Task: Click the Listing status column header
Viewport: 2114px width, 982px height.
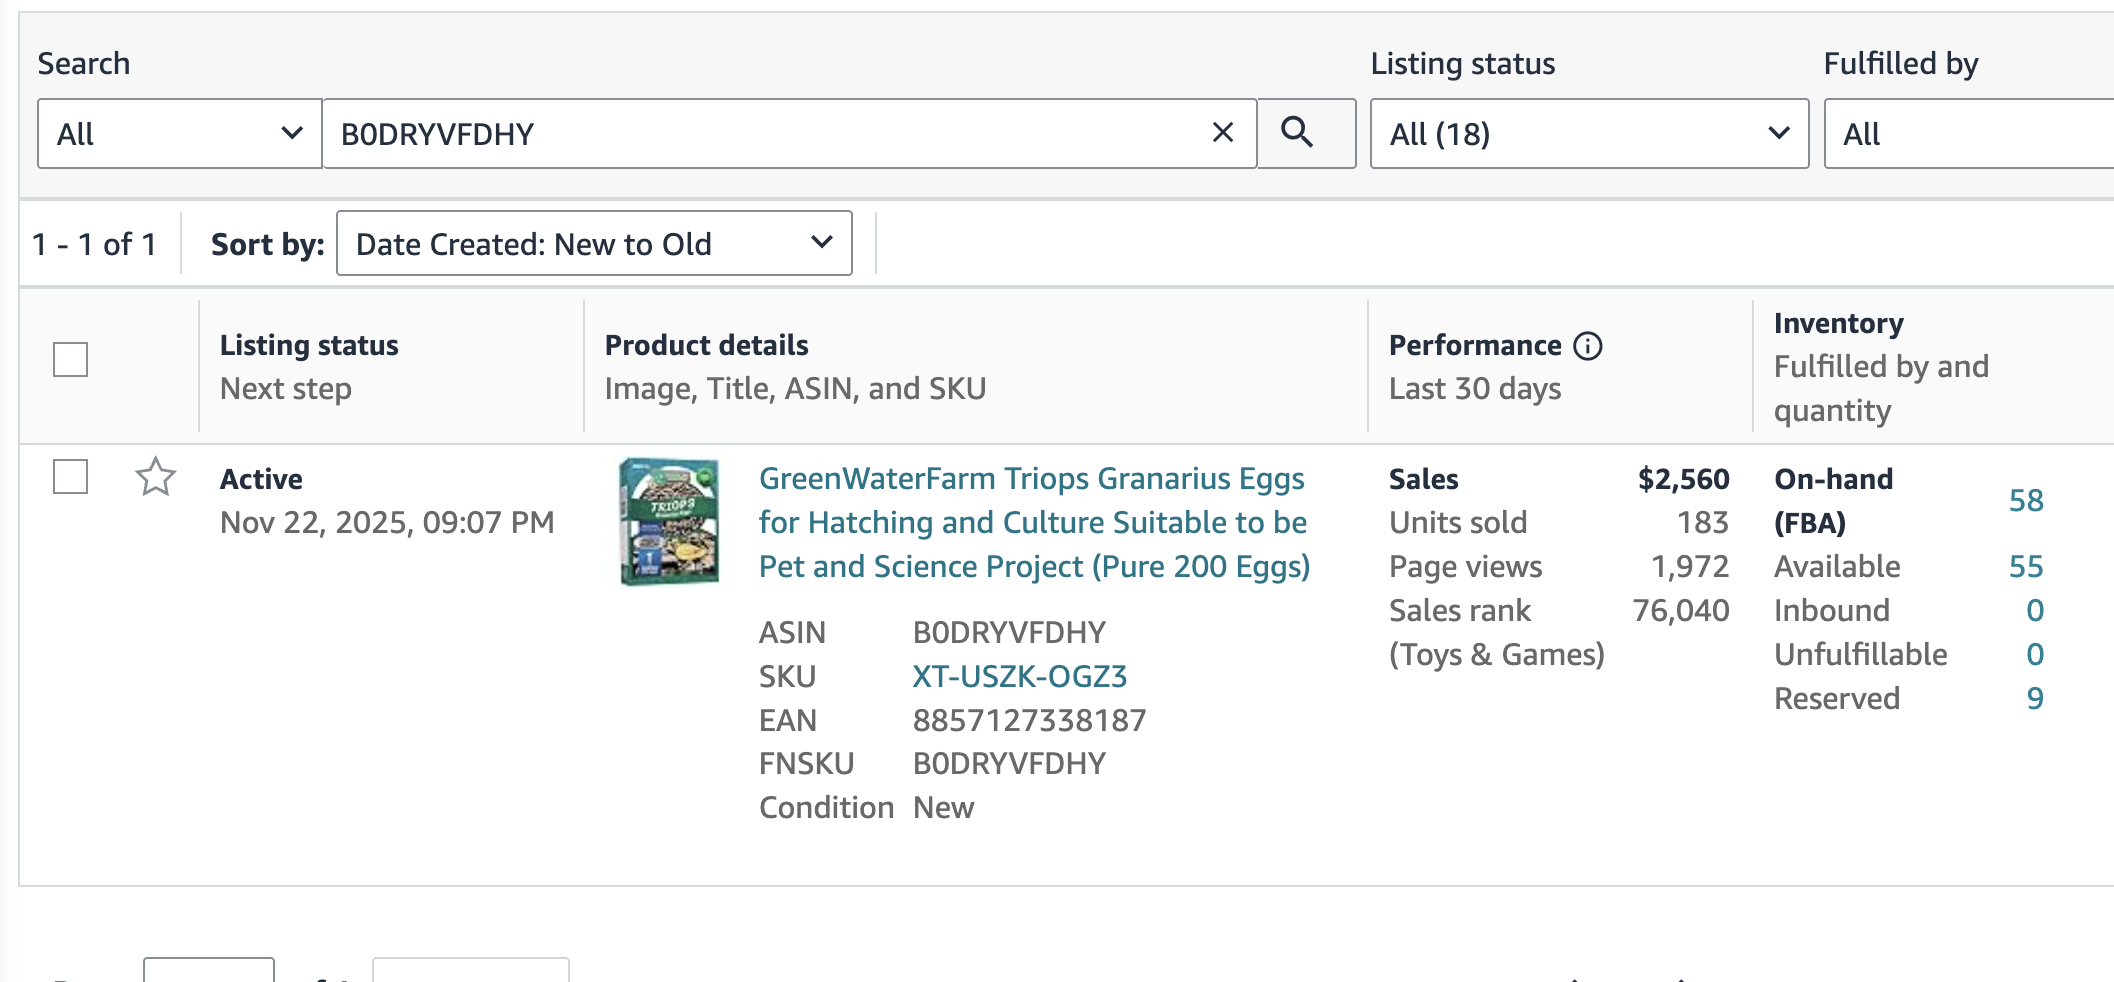Action: point(309,345)
